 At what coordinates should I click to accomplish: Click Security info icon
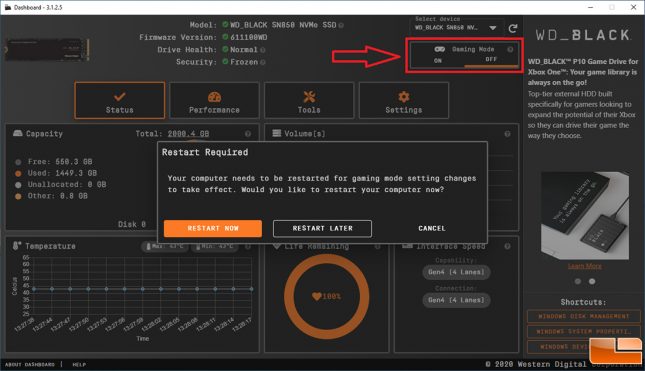pos(262,62)
